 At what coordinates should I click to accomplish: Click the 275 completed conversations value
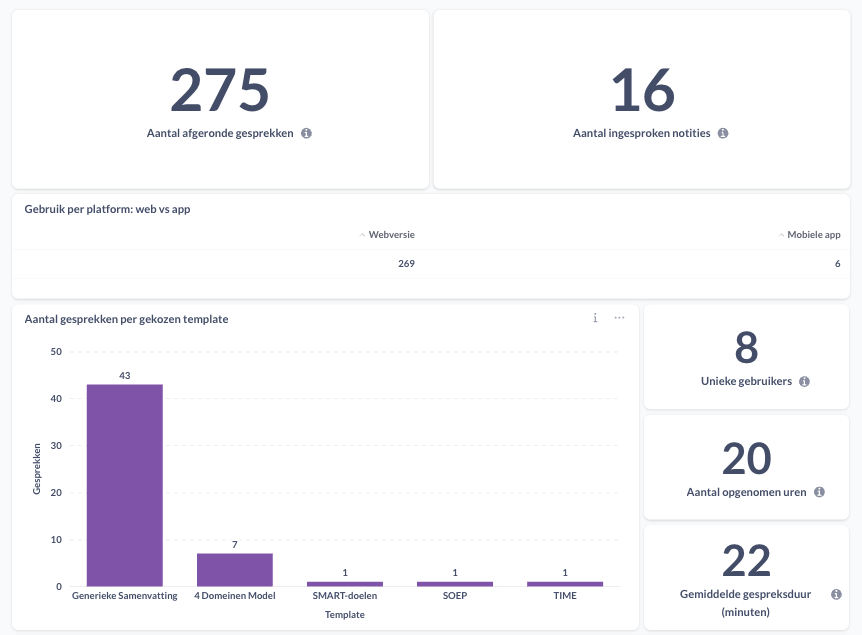point(220,90)
